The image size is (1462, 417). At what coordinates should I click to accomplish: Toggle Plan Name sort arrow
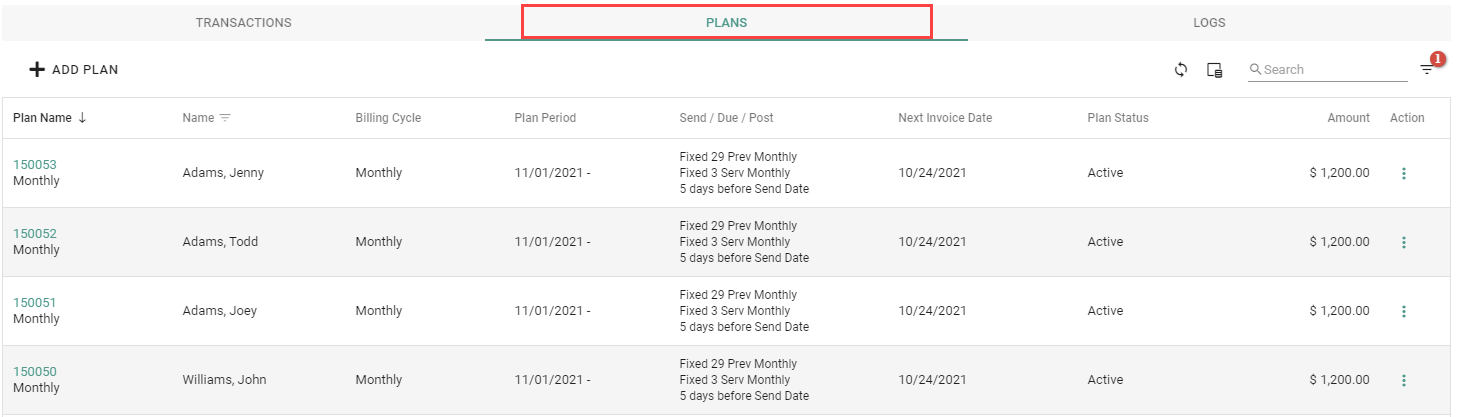82,118
